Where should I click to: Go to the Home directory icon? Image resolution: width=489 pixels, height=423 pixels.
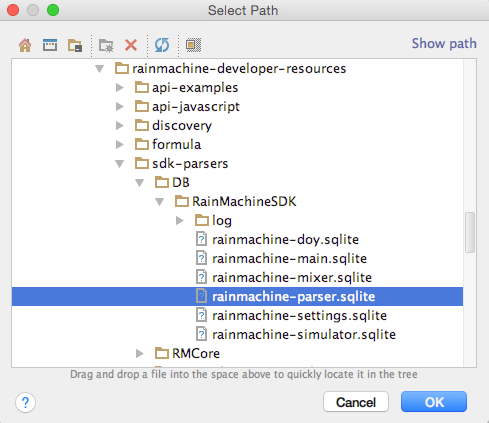[x=25, y=45]
